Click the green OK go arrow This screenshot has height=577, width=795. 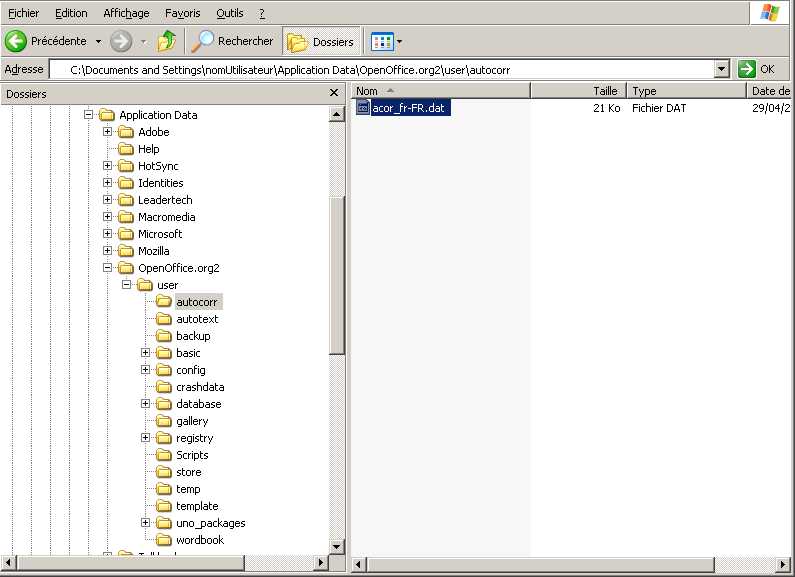pos(746,69)
